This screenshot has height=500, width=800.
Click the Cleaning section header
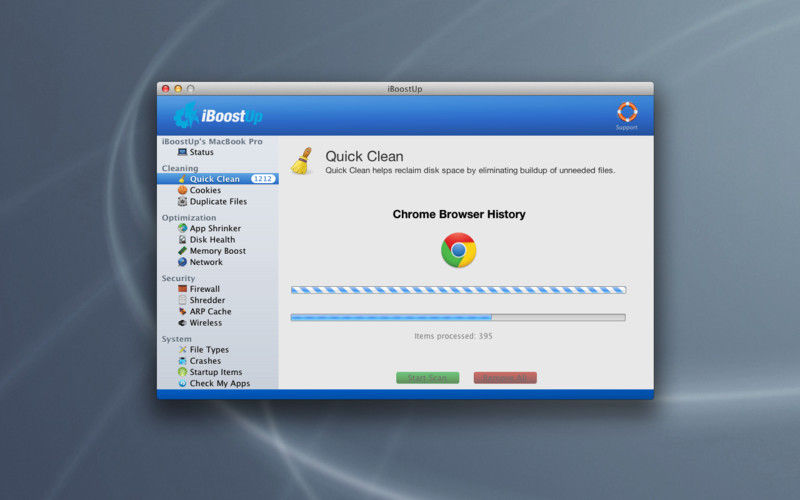tap(180, 168)
